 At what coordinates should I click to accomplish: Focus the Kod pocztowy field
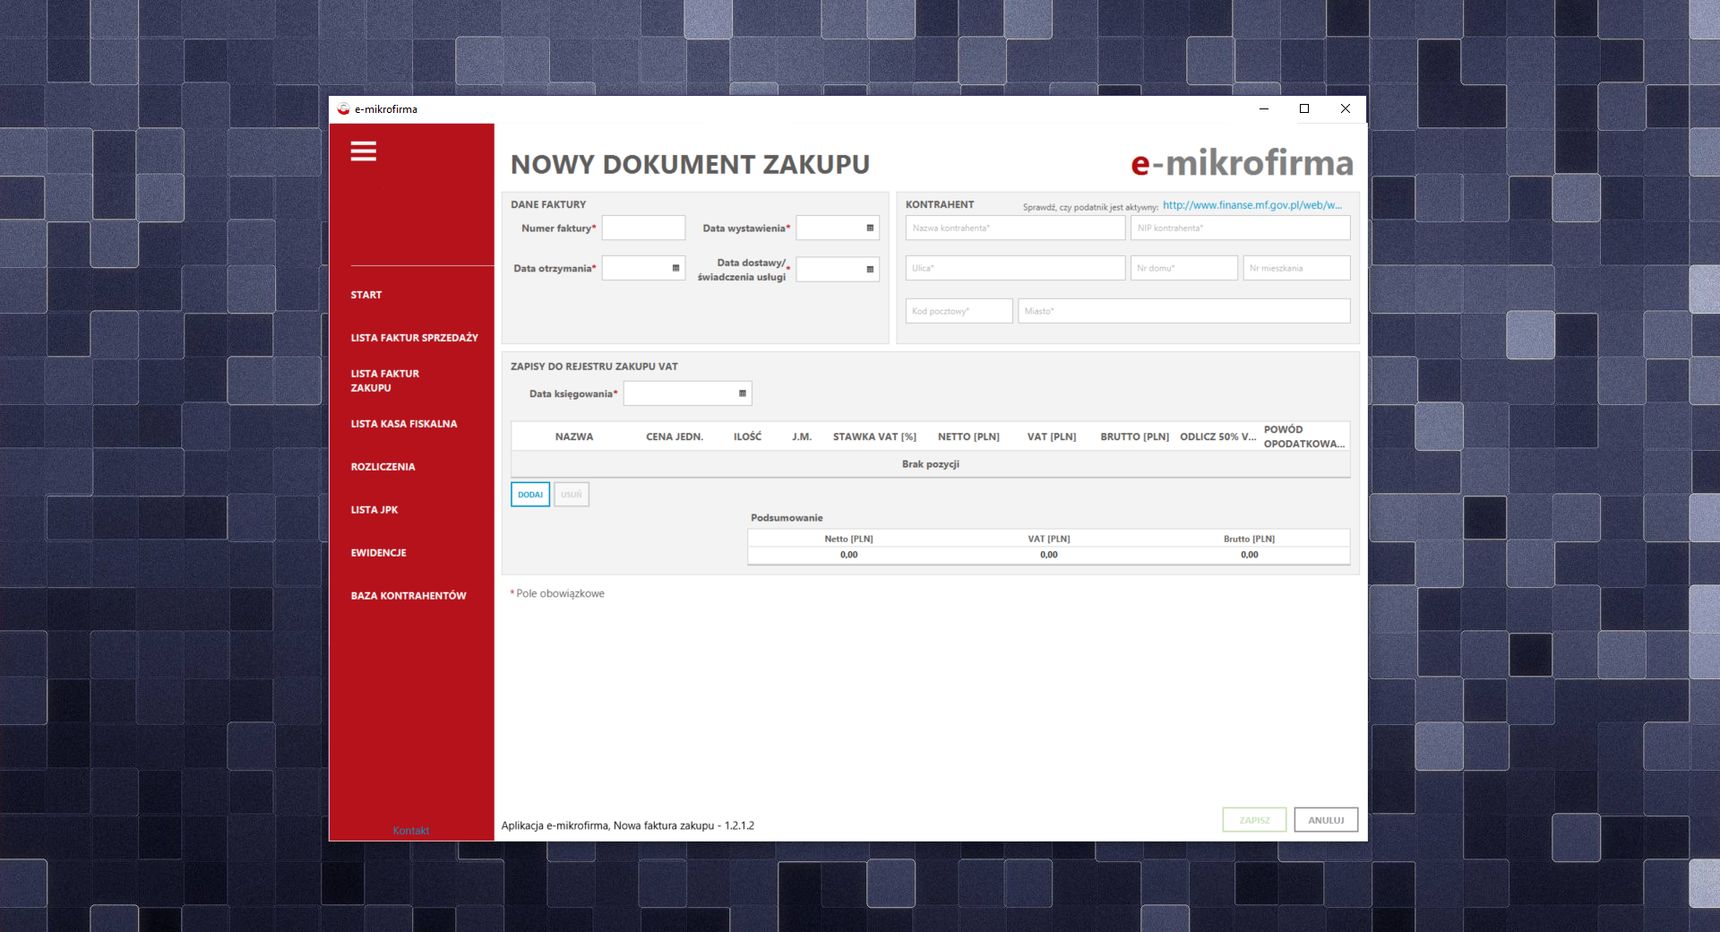959,311
